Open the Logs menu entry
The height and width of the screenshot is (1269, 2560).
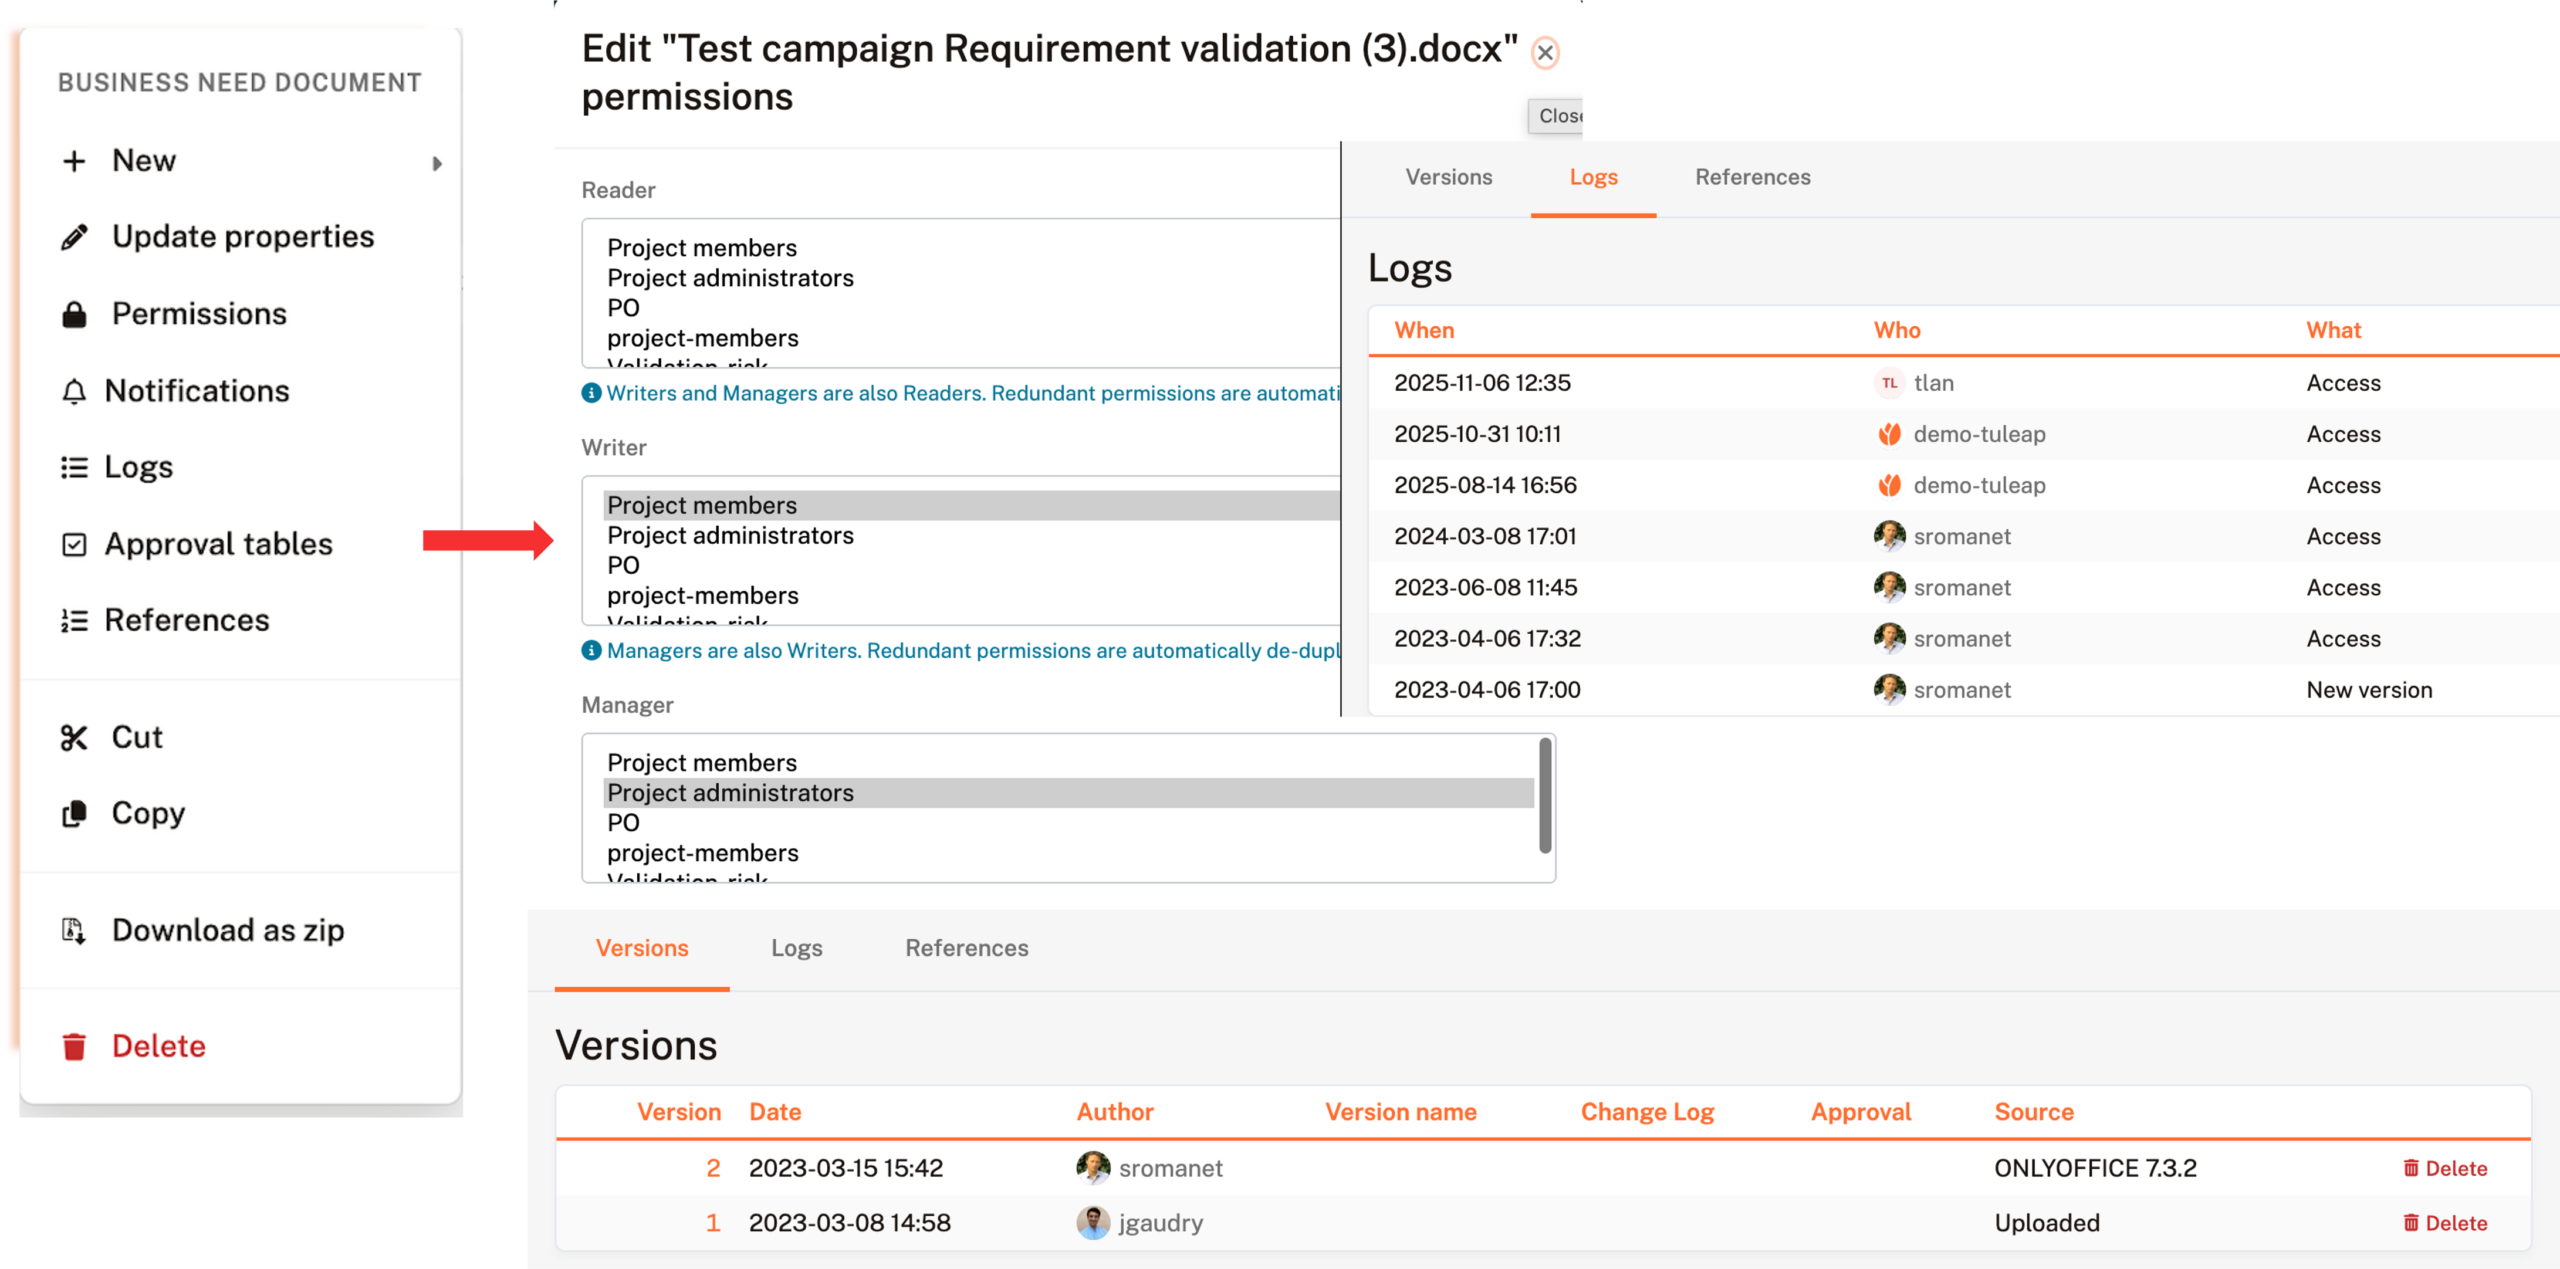click(x=138, y=467)
